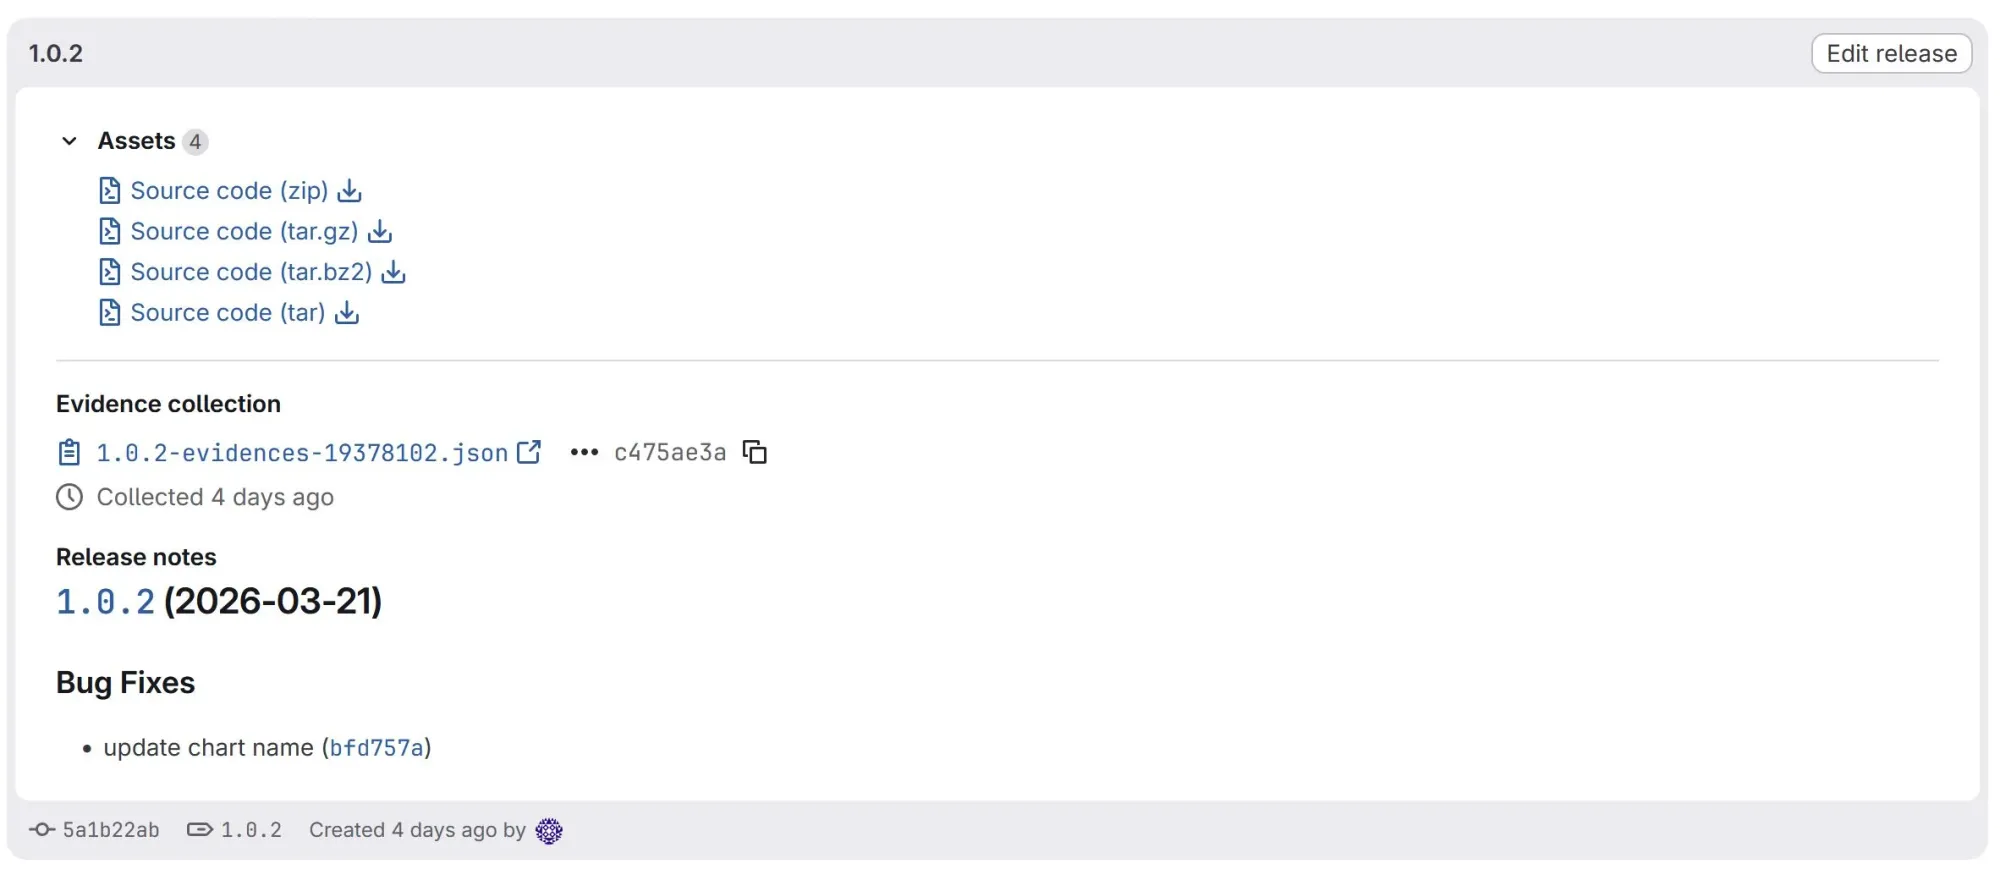Expand the ellipsis to reveal the full hash
The height and width of the screenshot is (875, 2000).
[x=582, y=453]
